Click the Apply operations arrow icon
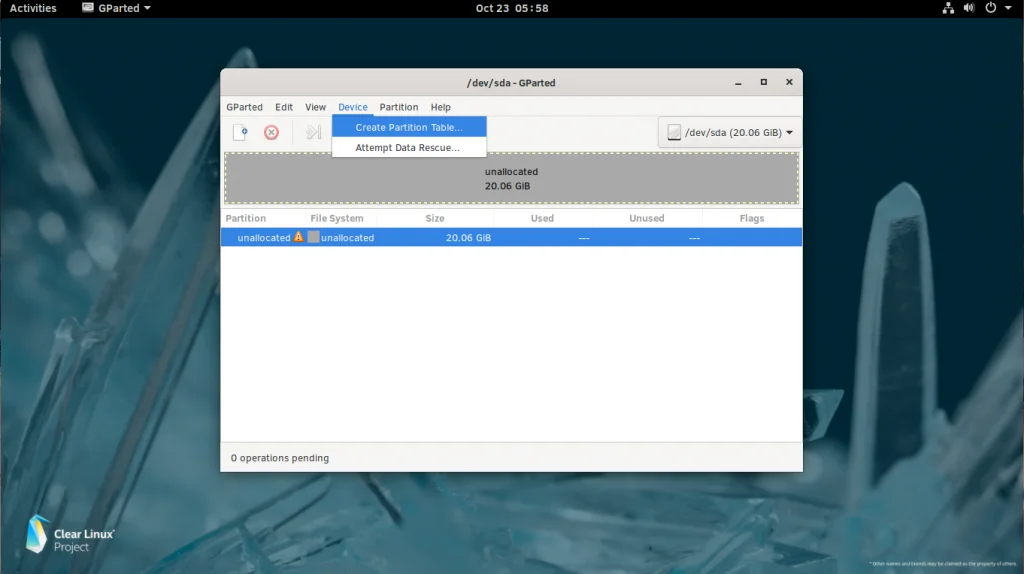The width and height of the screenshot is (1024, 574). (313, 133)
